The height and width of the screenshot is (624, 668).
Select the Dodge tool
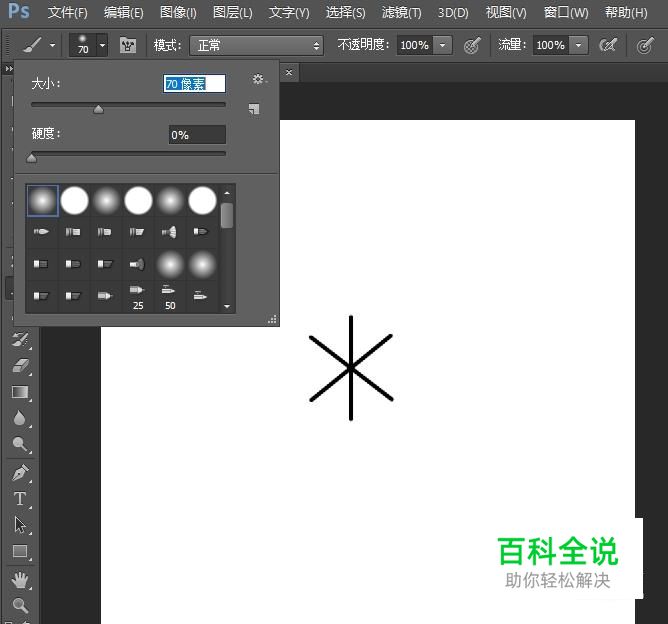tap(20, 444)
